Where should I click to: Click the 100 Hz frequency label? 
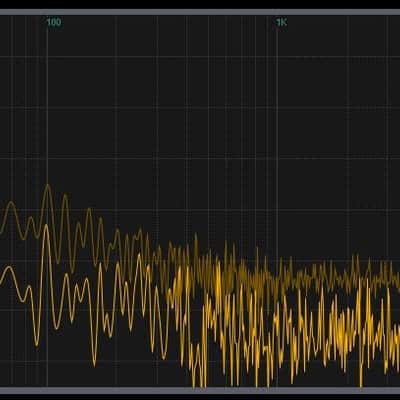click(x=54, y=22)
